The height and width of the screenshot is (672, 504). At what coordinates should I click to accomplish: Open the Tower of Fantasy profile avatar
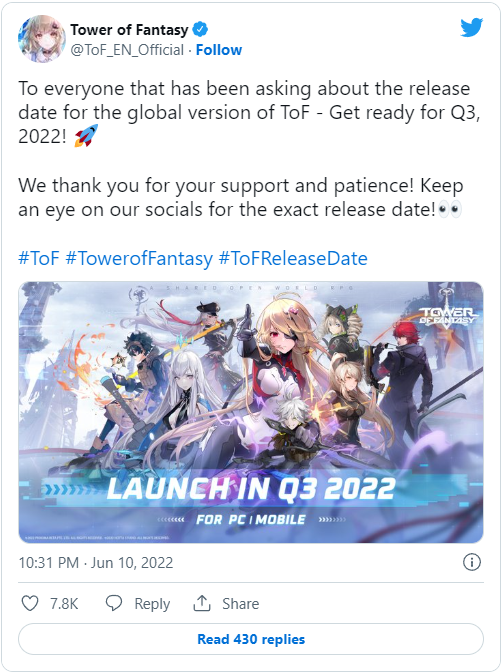coord(42,39)
